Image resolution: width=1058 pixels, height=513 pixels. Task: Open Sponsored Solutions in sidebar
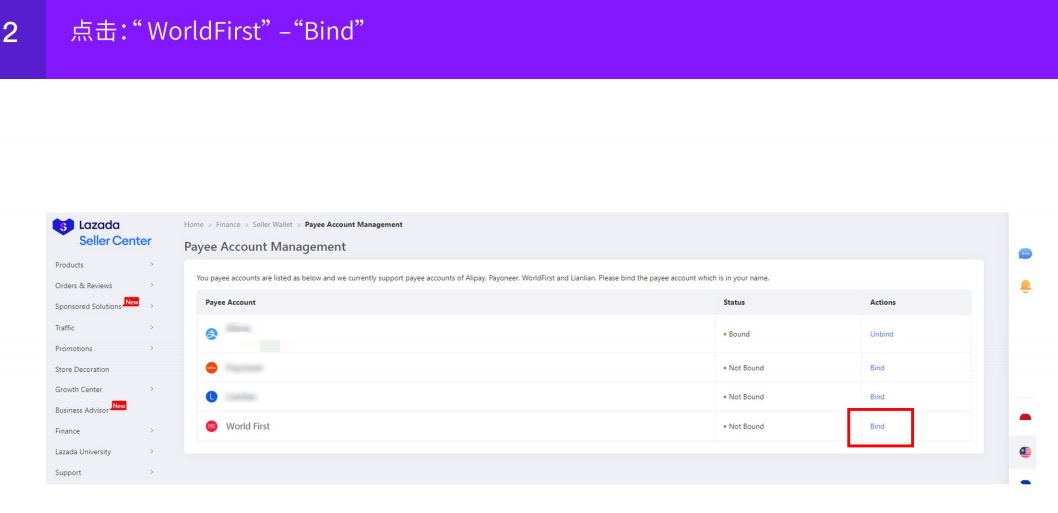point(88,306)
